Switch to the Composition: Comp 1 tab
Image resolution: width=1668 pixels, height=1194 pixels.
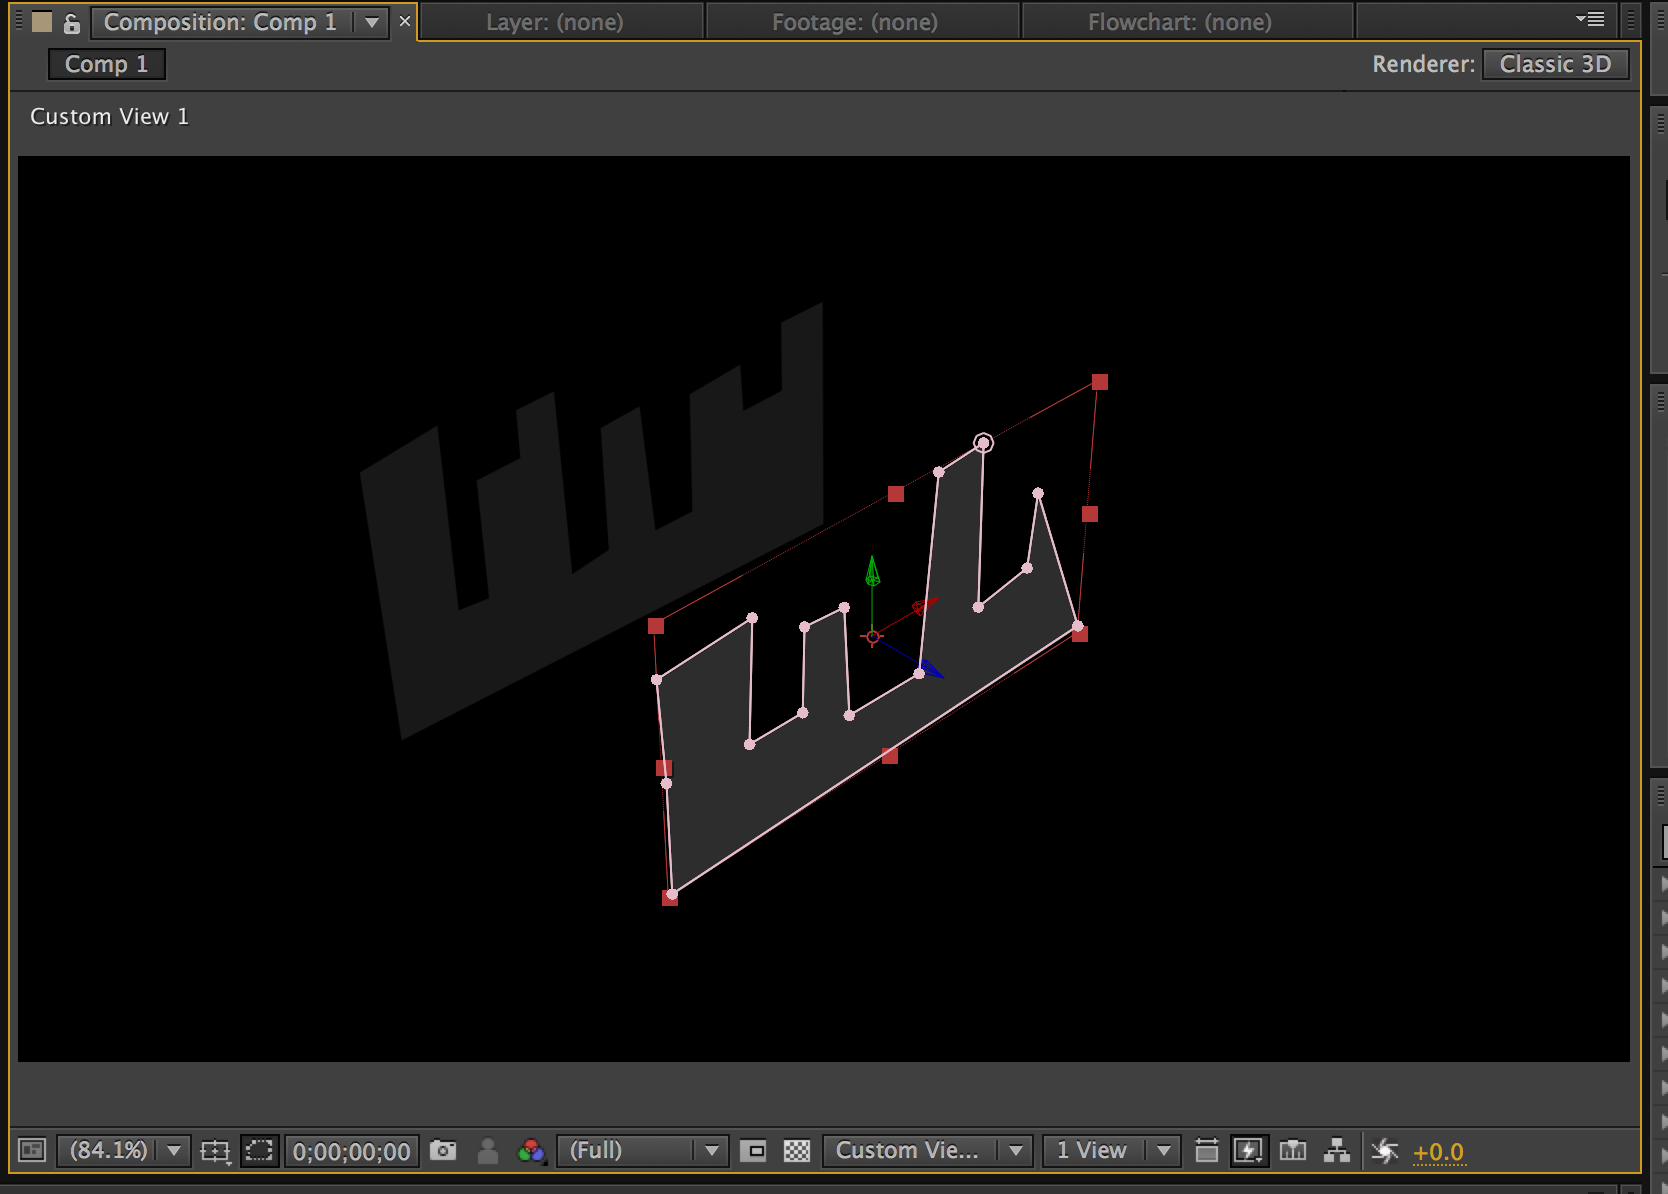220,22
